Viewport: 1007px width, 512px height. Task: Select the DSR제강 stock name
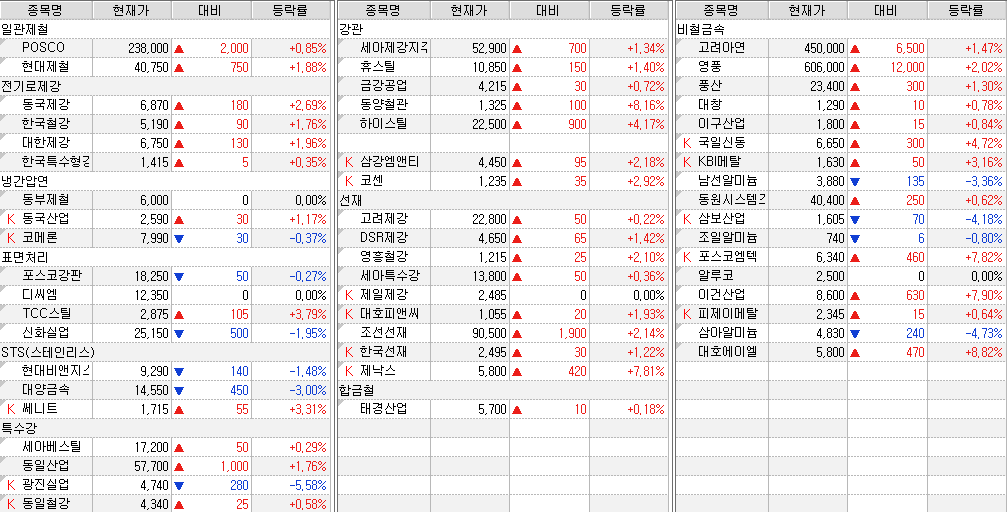pos(383,237)
